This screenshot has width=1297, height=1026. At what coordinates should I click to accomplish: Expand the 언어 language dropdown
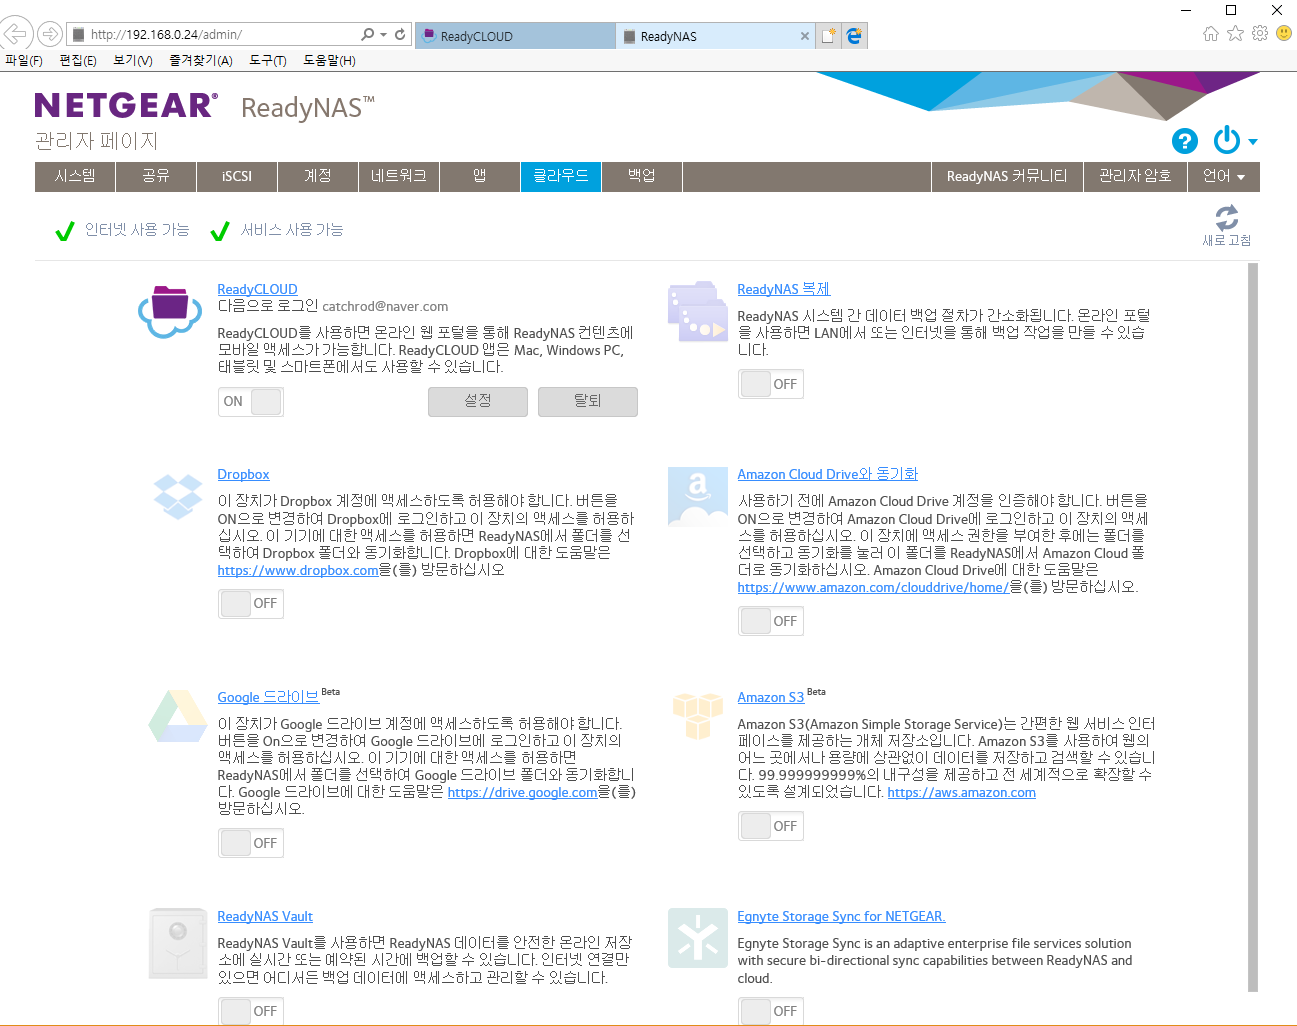[1223, 176]
